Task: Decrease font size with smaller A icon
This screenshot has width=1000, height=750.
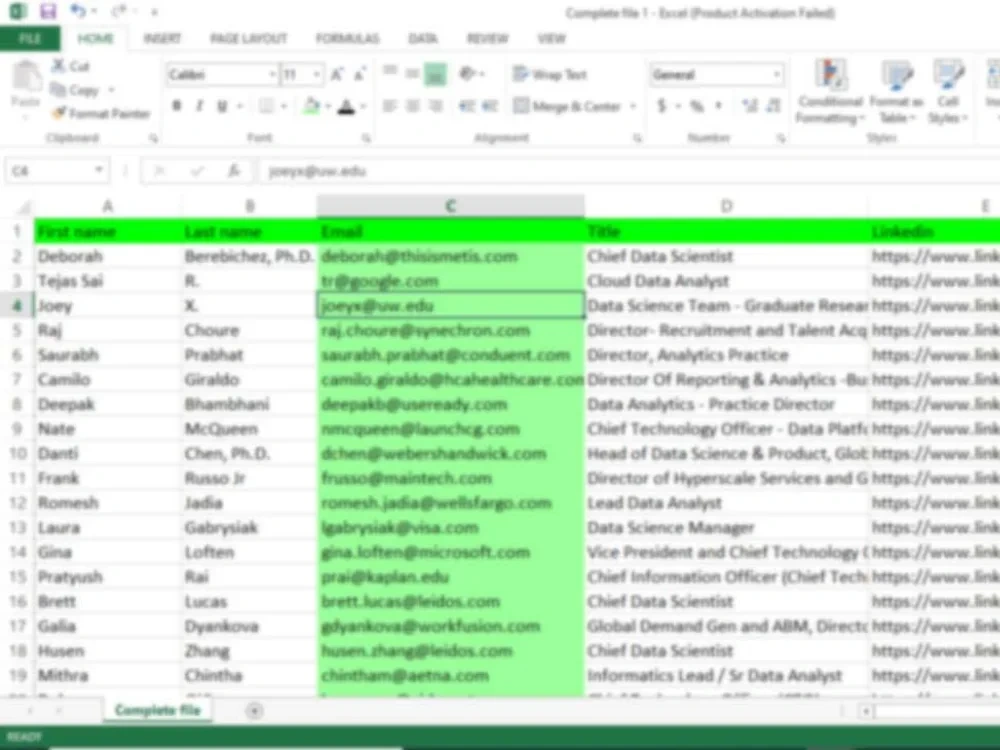Action: coord(360,75)
